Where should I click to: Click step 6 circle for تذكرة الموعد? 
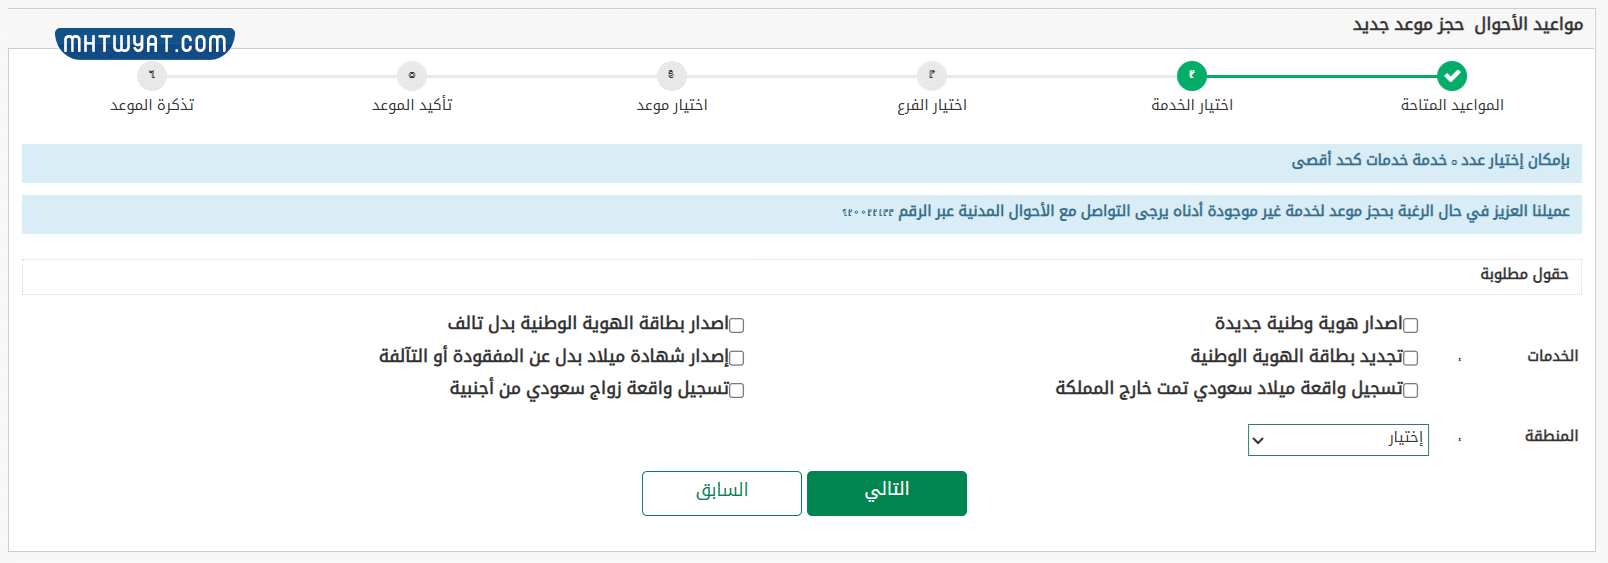coord(151,76)
